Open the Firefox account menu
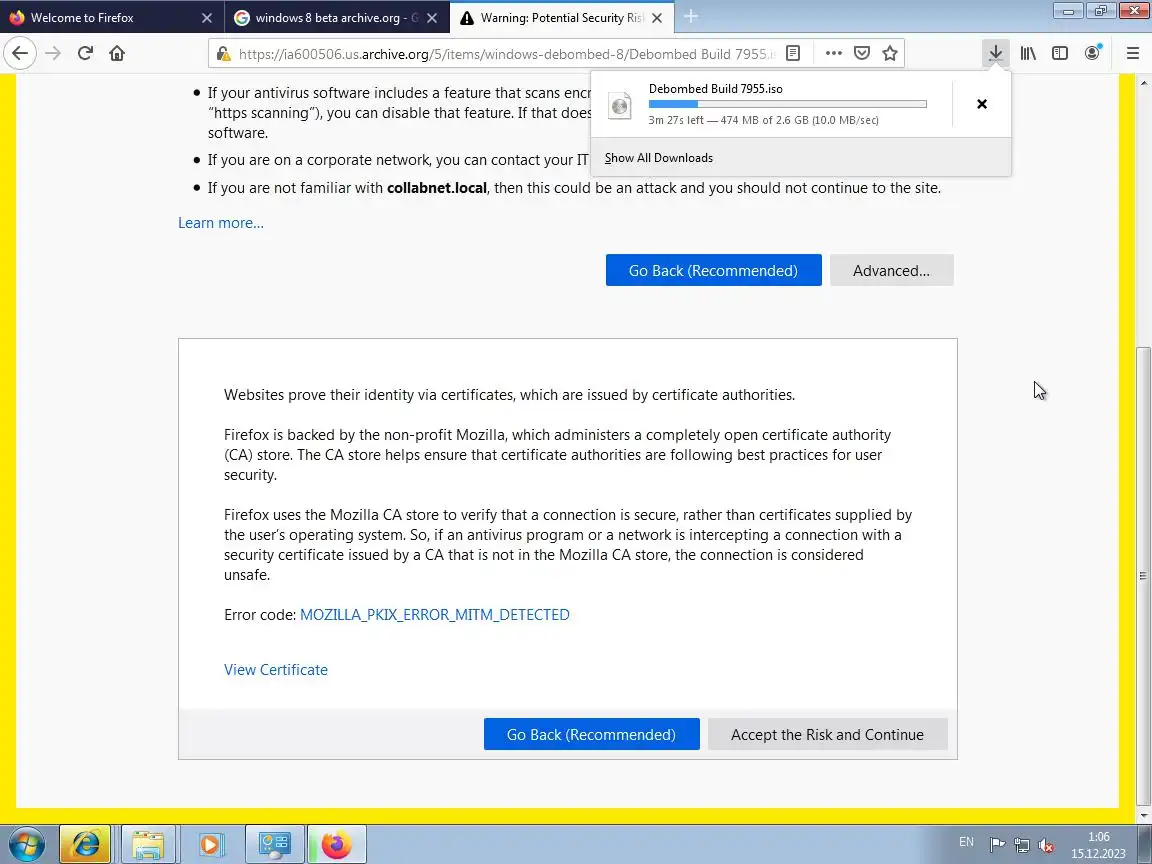 (x=1092, y=53)
